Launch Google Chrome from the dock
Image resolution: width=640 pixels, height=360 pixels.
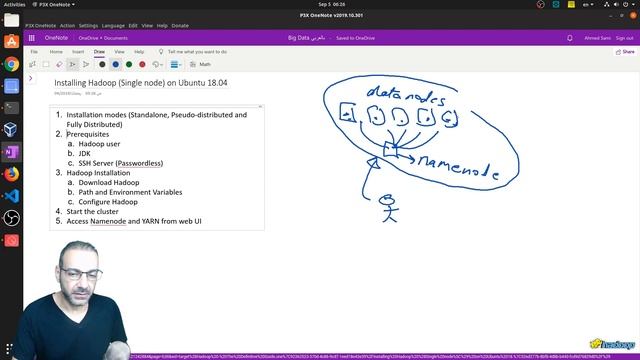pyautogui.click(x=11, y=64)
